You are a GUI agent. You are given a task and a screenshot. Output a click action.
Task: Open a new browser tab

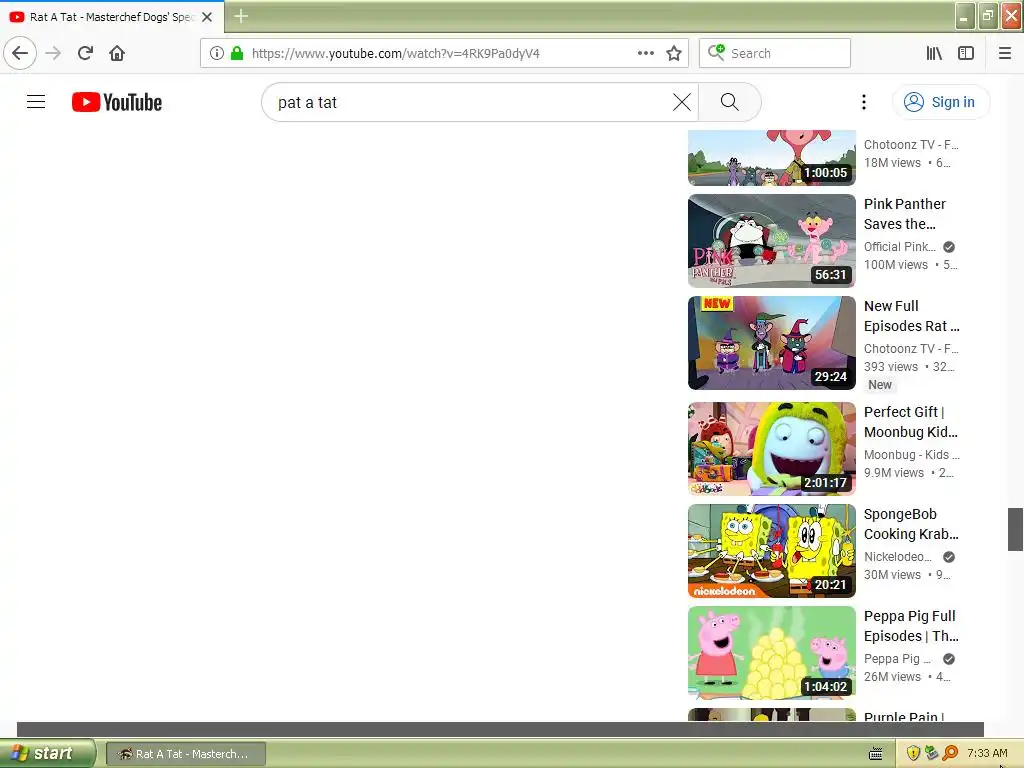pos(241,16)
